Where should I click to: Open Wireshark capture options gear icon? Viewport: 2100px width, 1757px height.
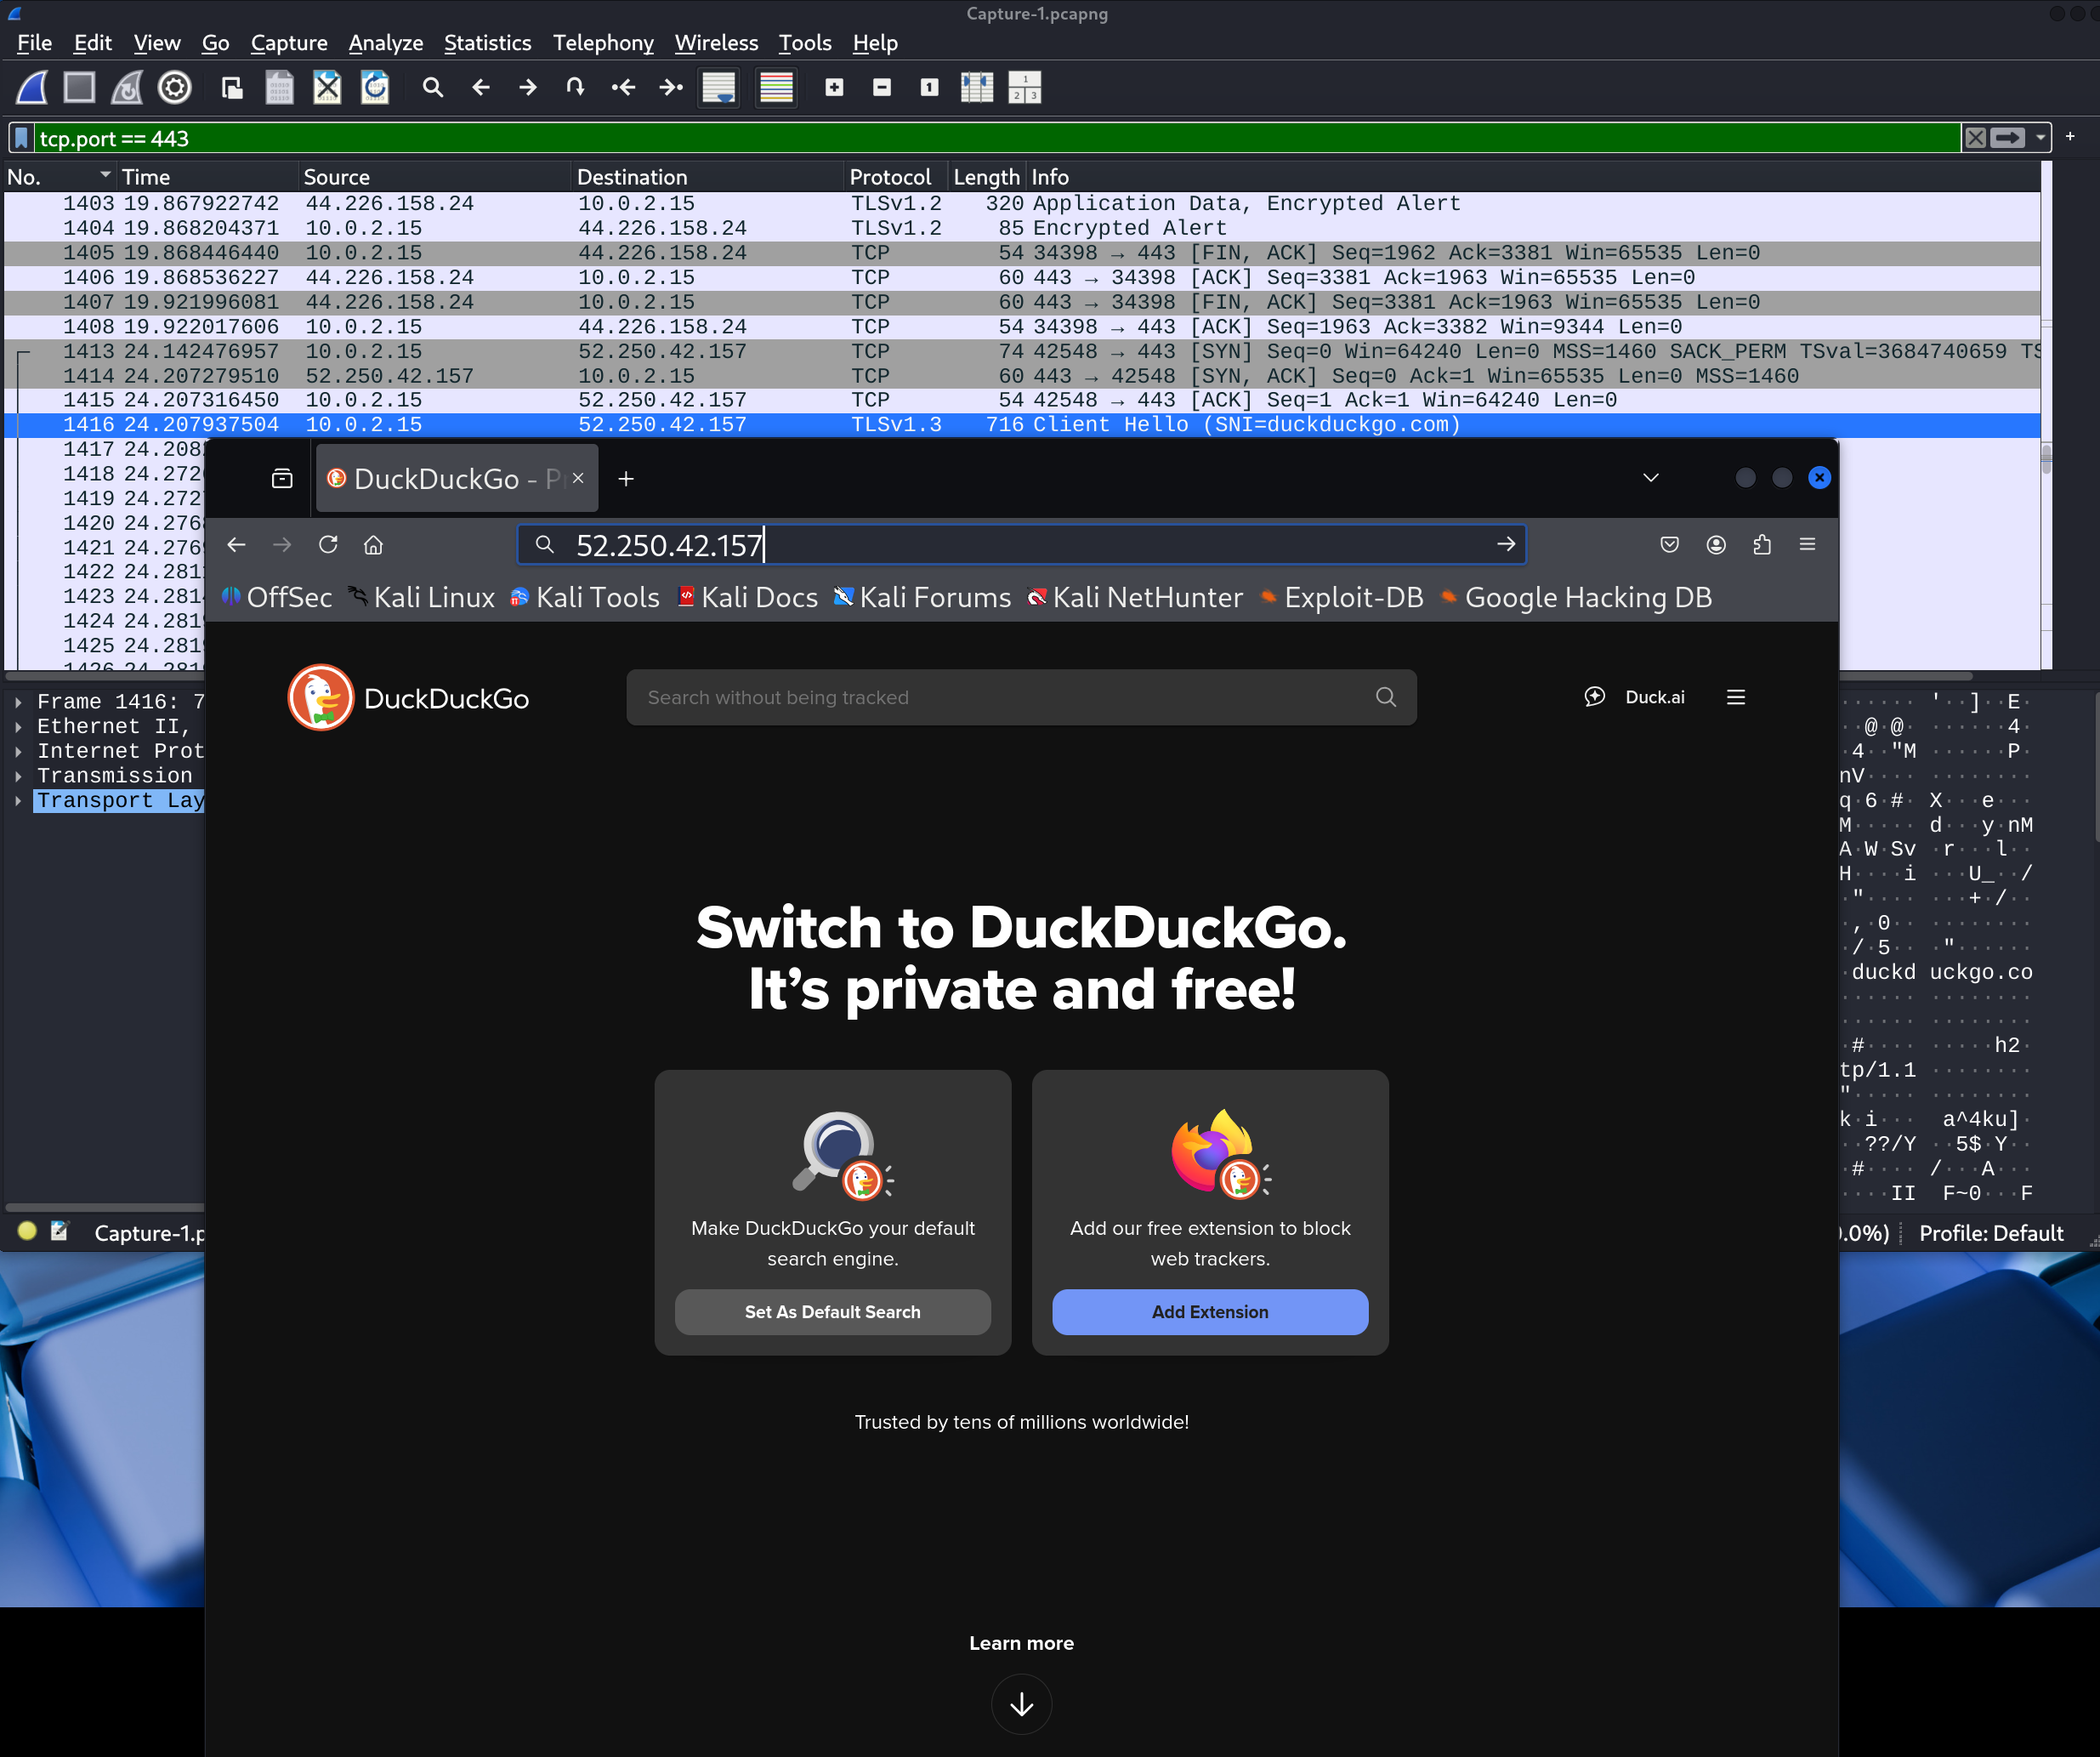pyautogui.click(x=175, y=88)
